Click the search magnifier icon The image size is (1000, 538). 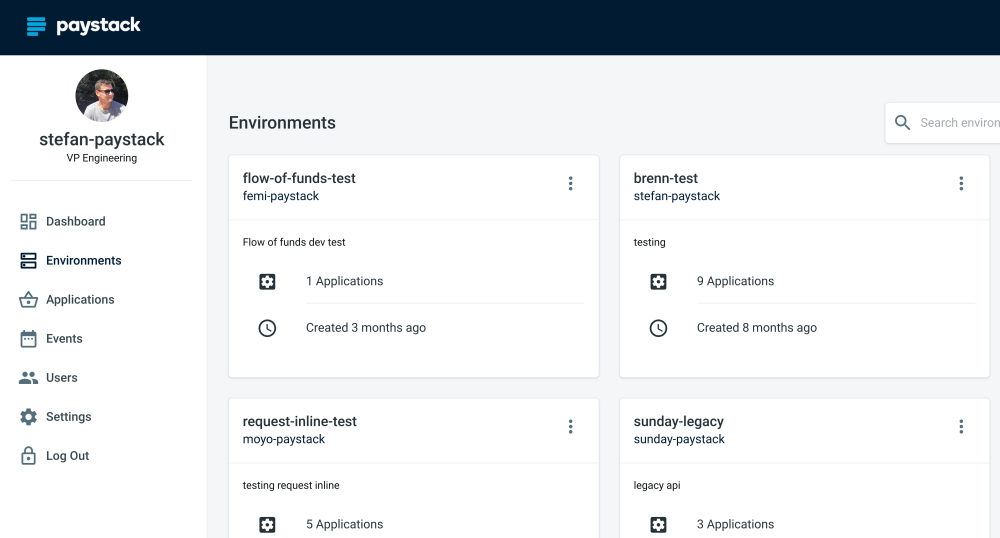[902, 123]
